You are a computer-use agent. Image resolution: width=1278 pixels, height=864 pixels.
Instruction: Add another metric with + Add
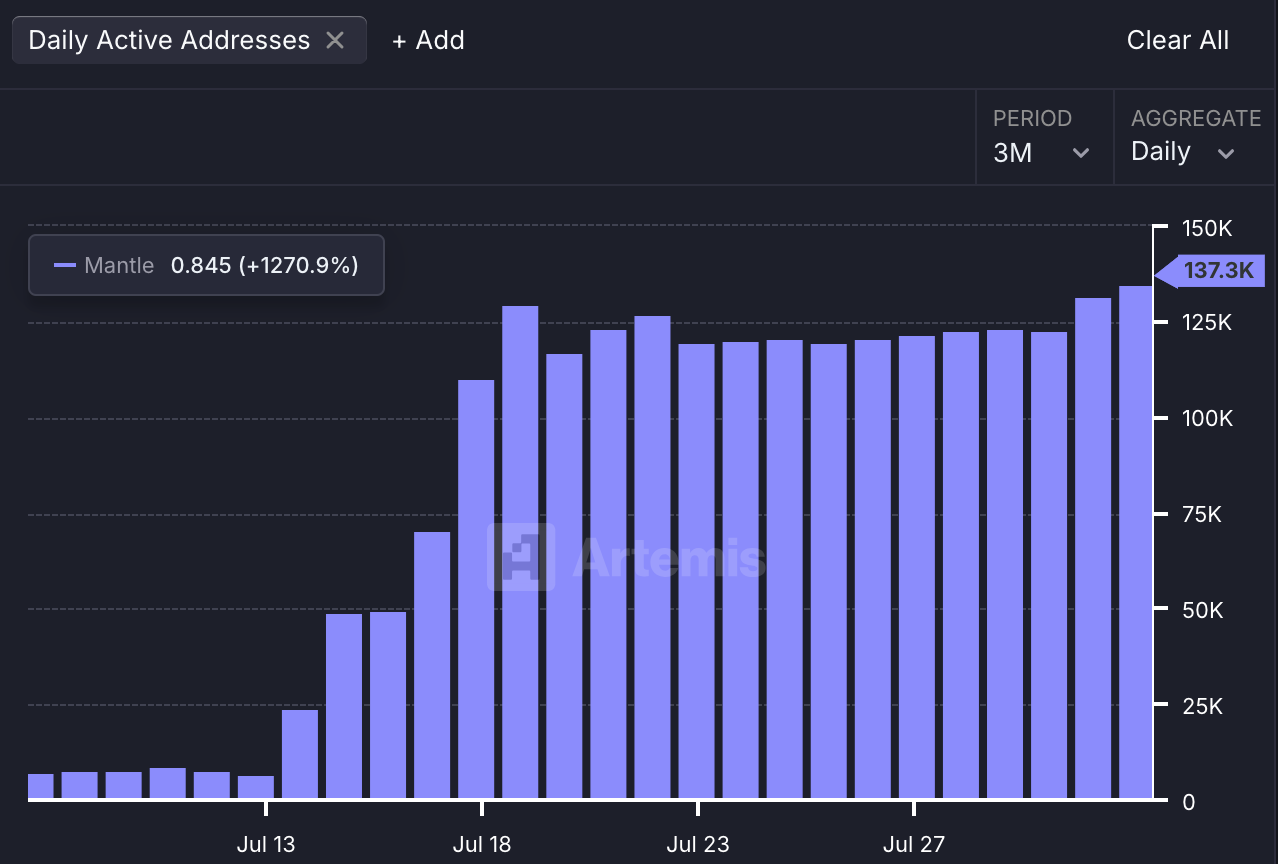click(428, 40)
